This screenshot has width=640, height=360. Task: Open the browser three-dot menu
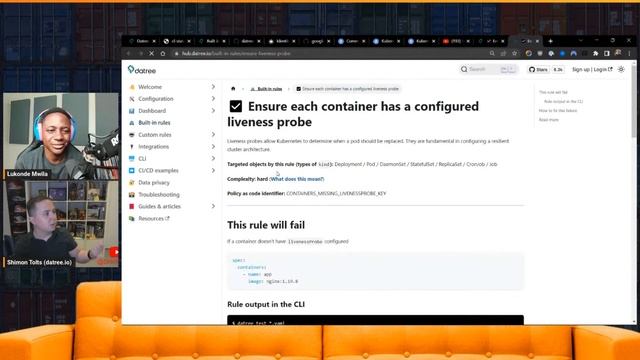pyautogui.click(x=629, y=53)
